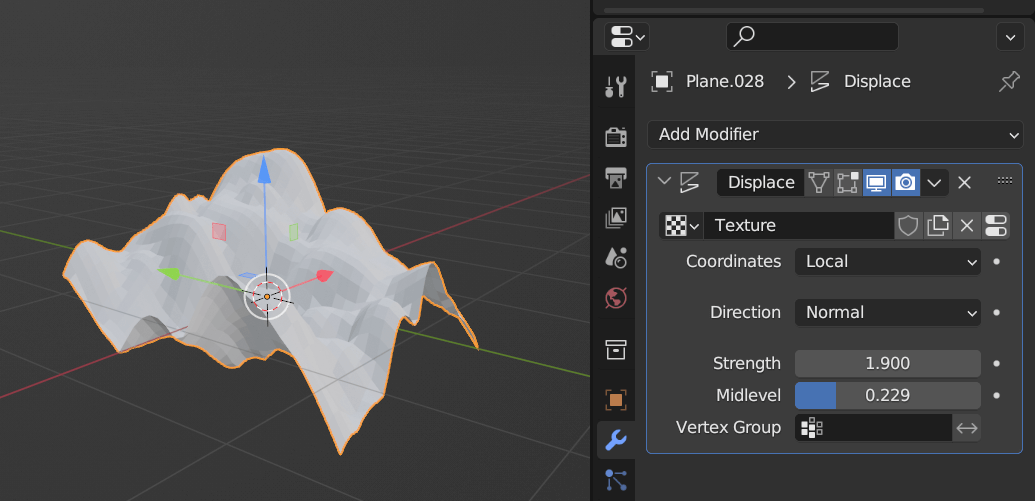1035x501 pixels.
Task: Click the green plane gizmo square
Action: 294,232
